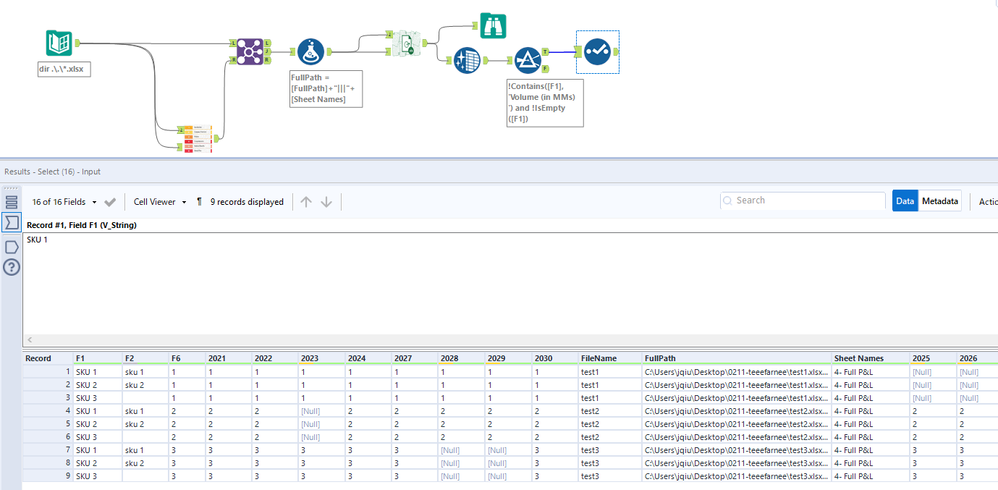Select the Data Cleansing tool node

[466, 61]
